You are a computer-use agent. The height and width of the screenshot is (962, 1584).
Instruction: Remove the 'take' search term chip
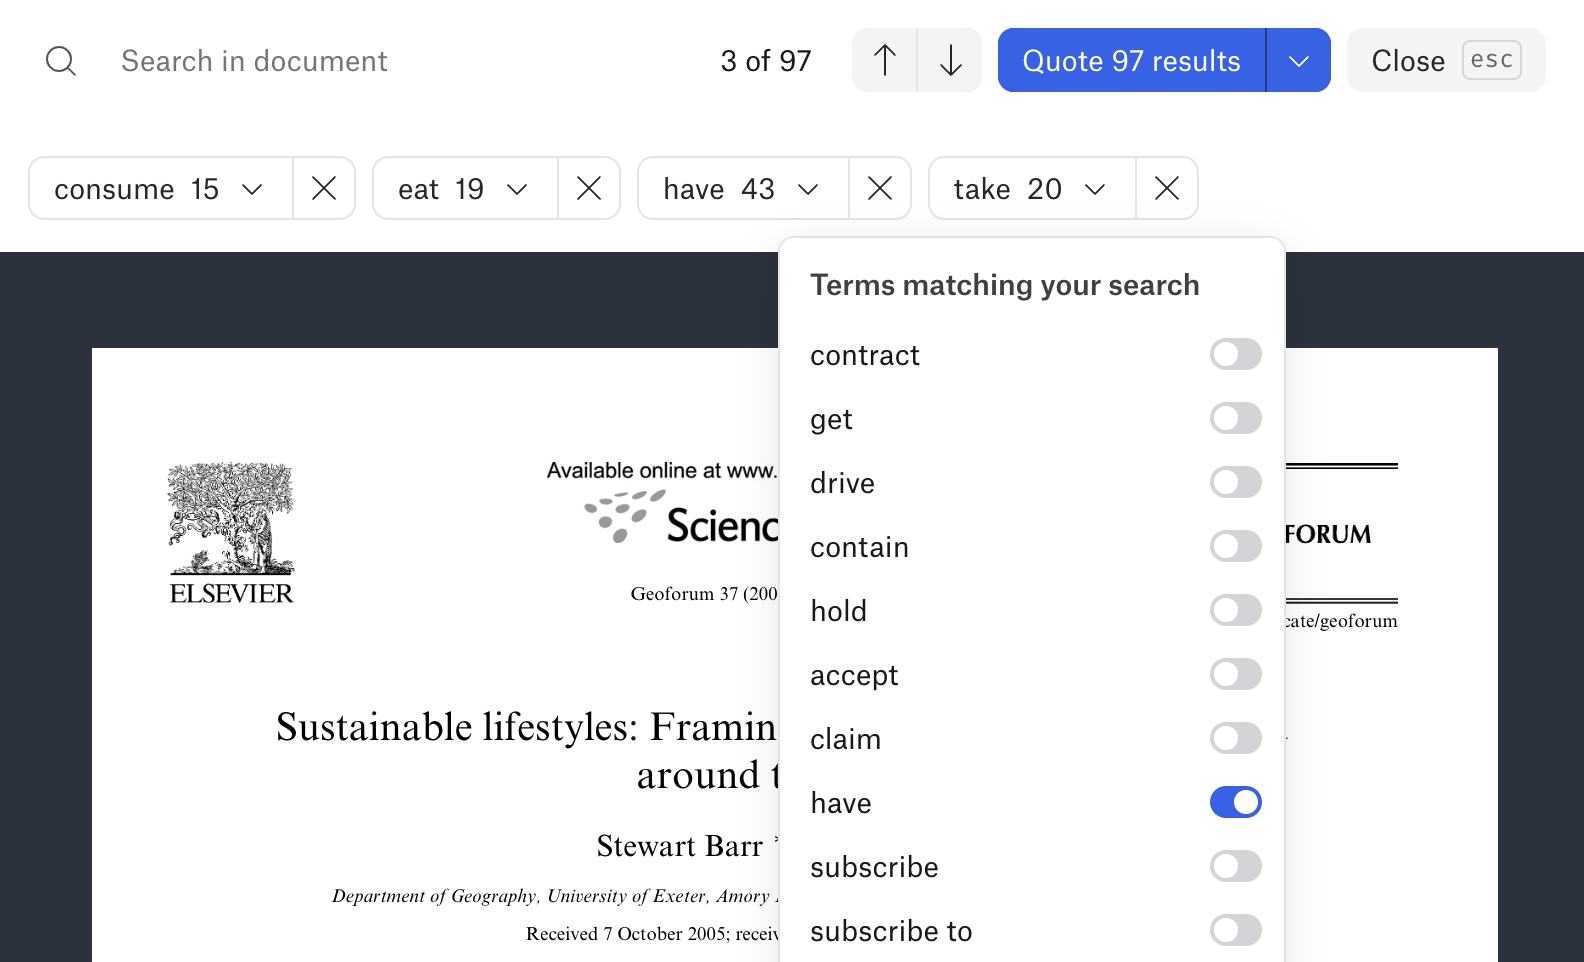click(x=1167, y=188)
